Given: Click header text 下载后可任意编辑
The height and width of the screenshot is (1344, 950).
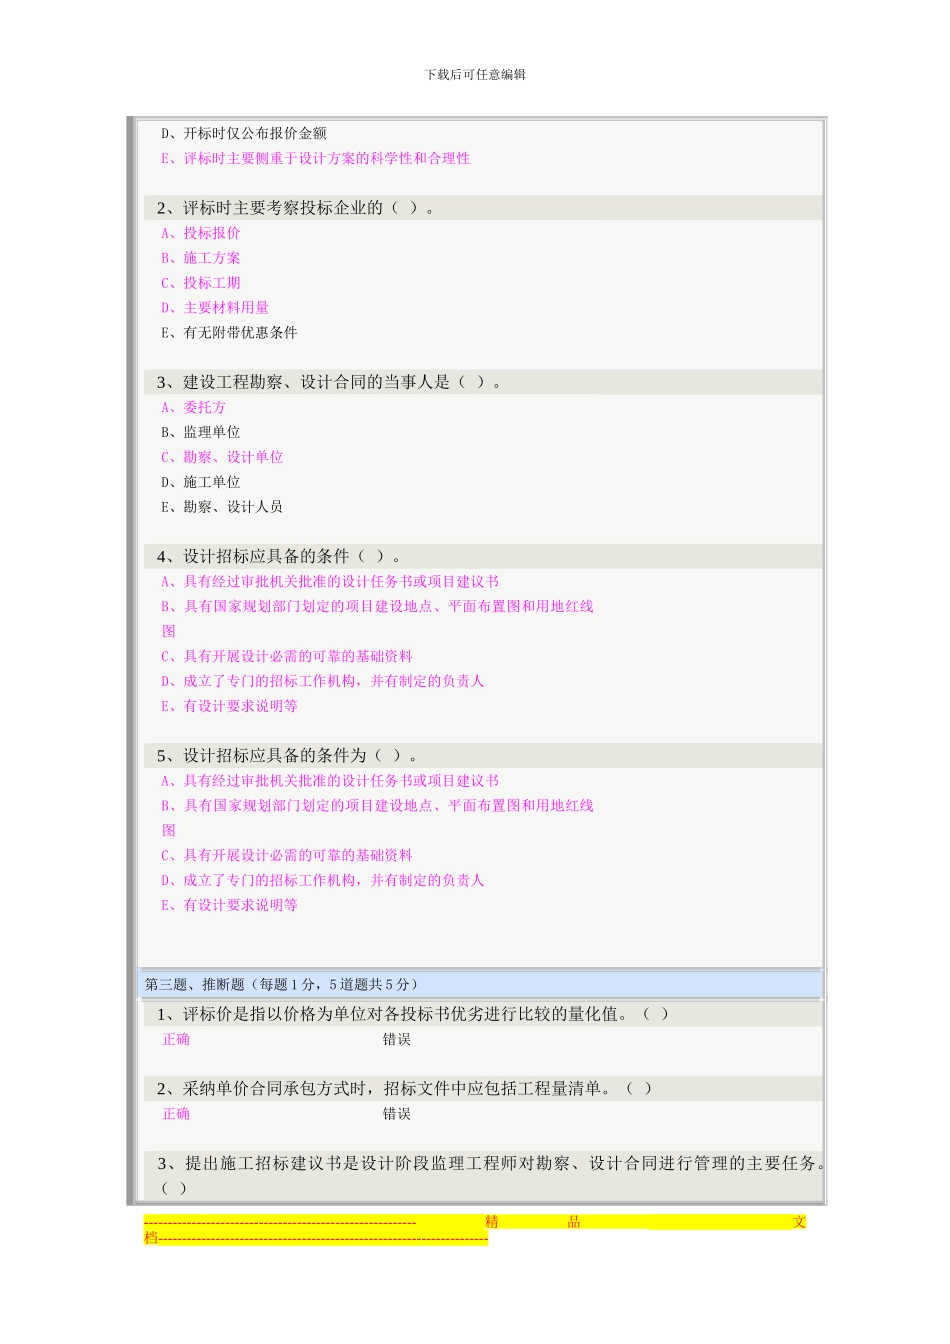Looking at the screenshot, I should (475, 74).
